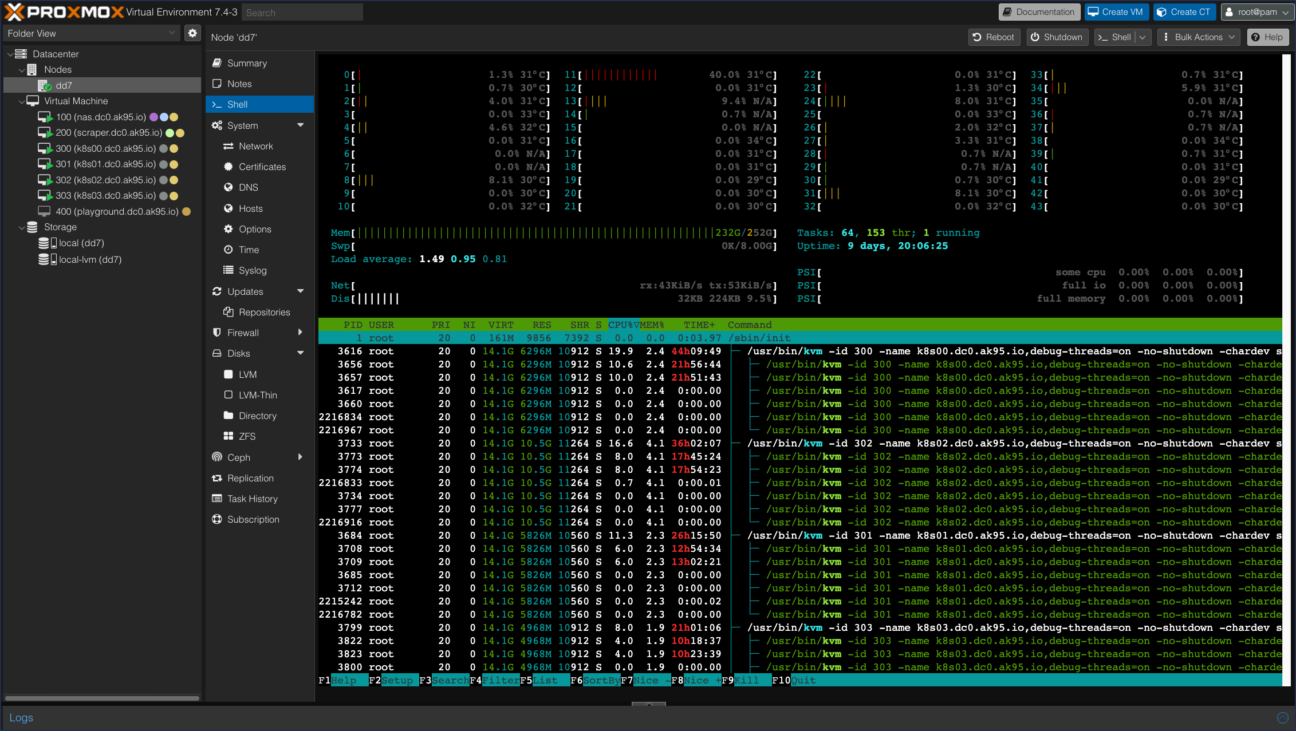Open the Notes section
Viewport: 1296px width, 731px height.
click(x=259, y=84)
